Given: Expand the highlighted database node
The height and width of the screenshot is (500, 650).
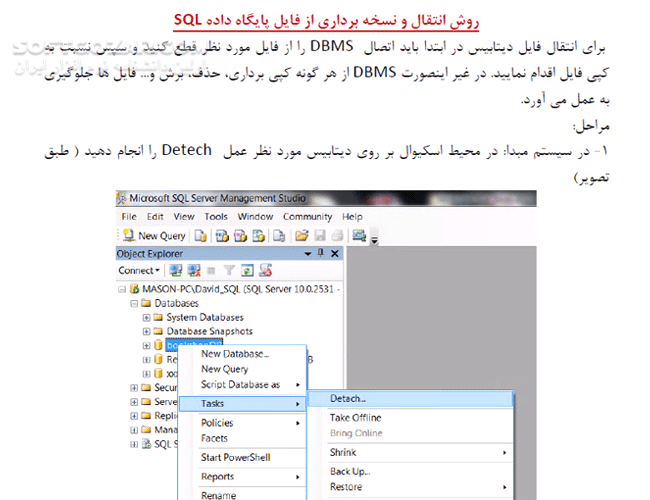Looking at the screenshot, I should pos(146,345).
